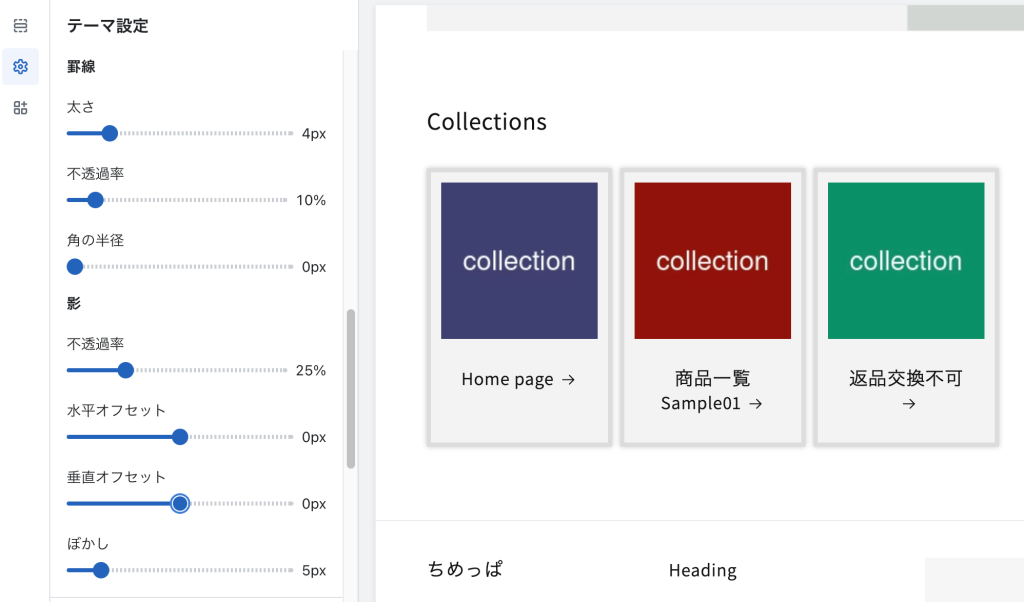Open the 商品一覧 Sample01 collection link
The image size is (1024, 602).
click(712, 391)
